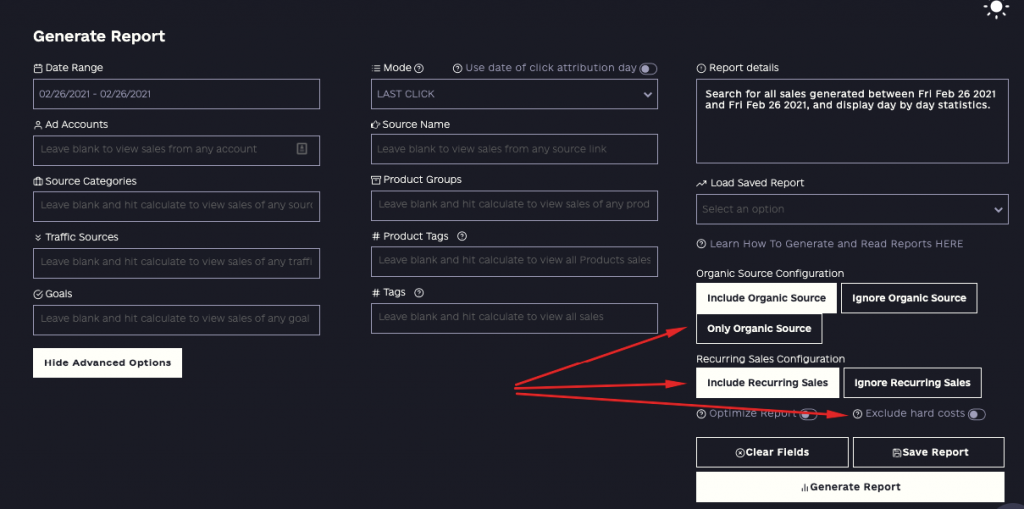Viewport: 1024px width, 509px height.
Task: Click the Tags help question icon
Action: click(x=419, y=293)
